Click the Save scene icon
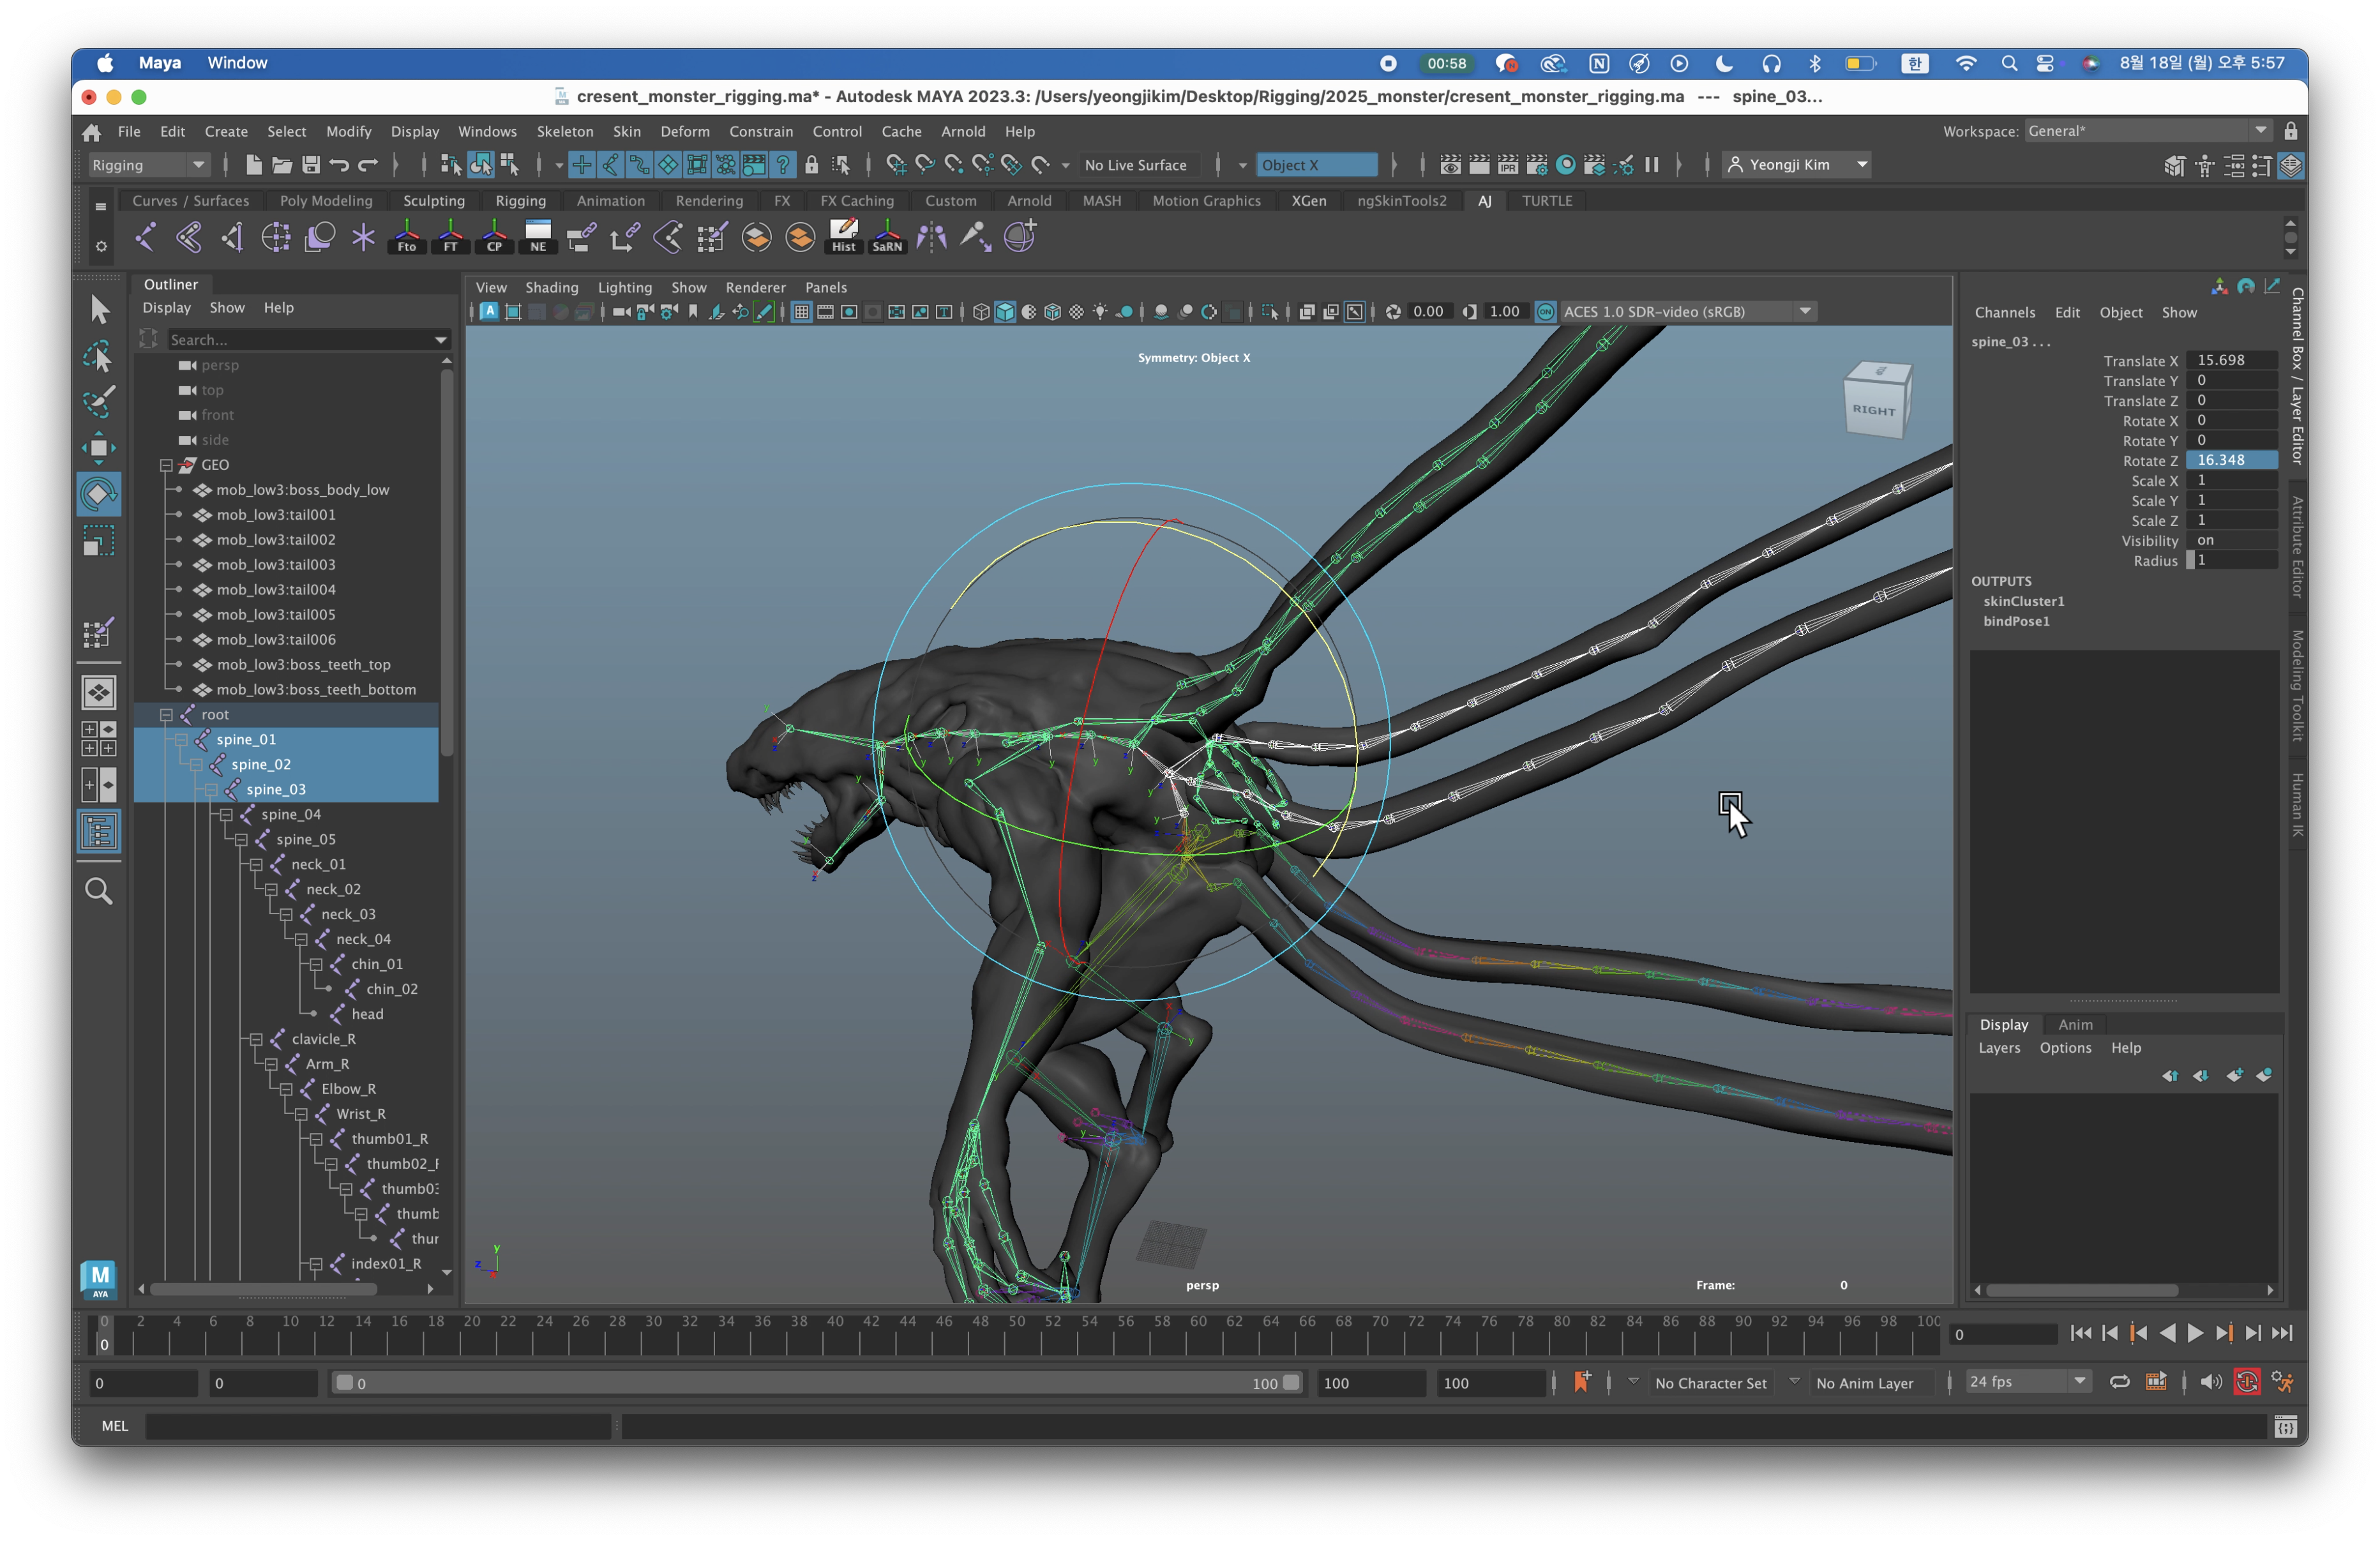Image resolution: width=2380 pixels, height=1541 pixels. [x=311, y=165]
